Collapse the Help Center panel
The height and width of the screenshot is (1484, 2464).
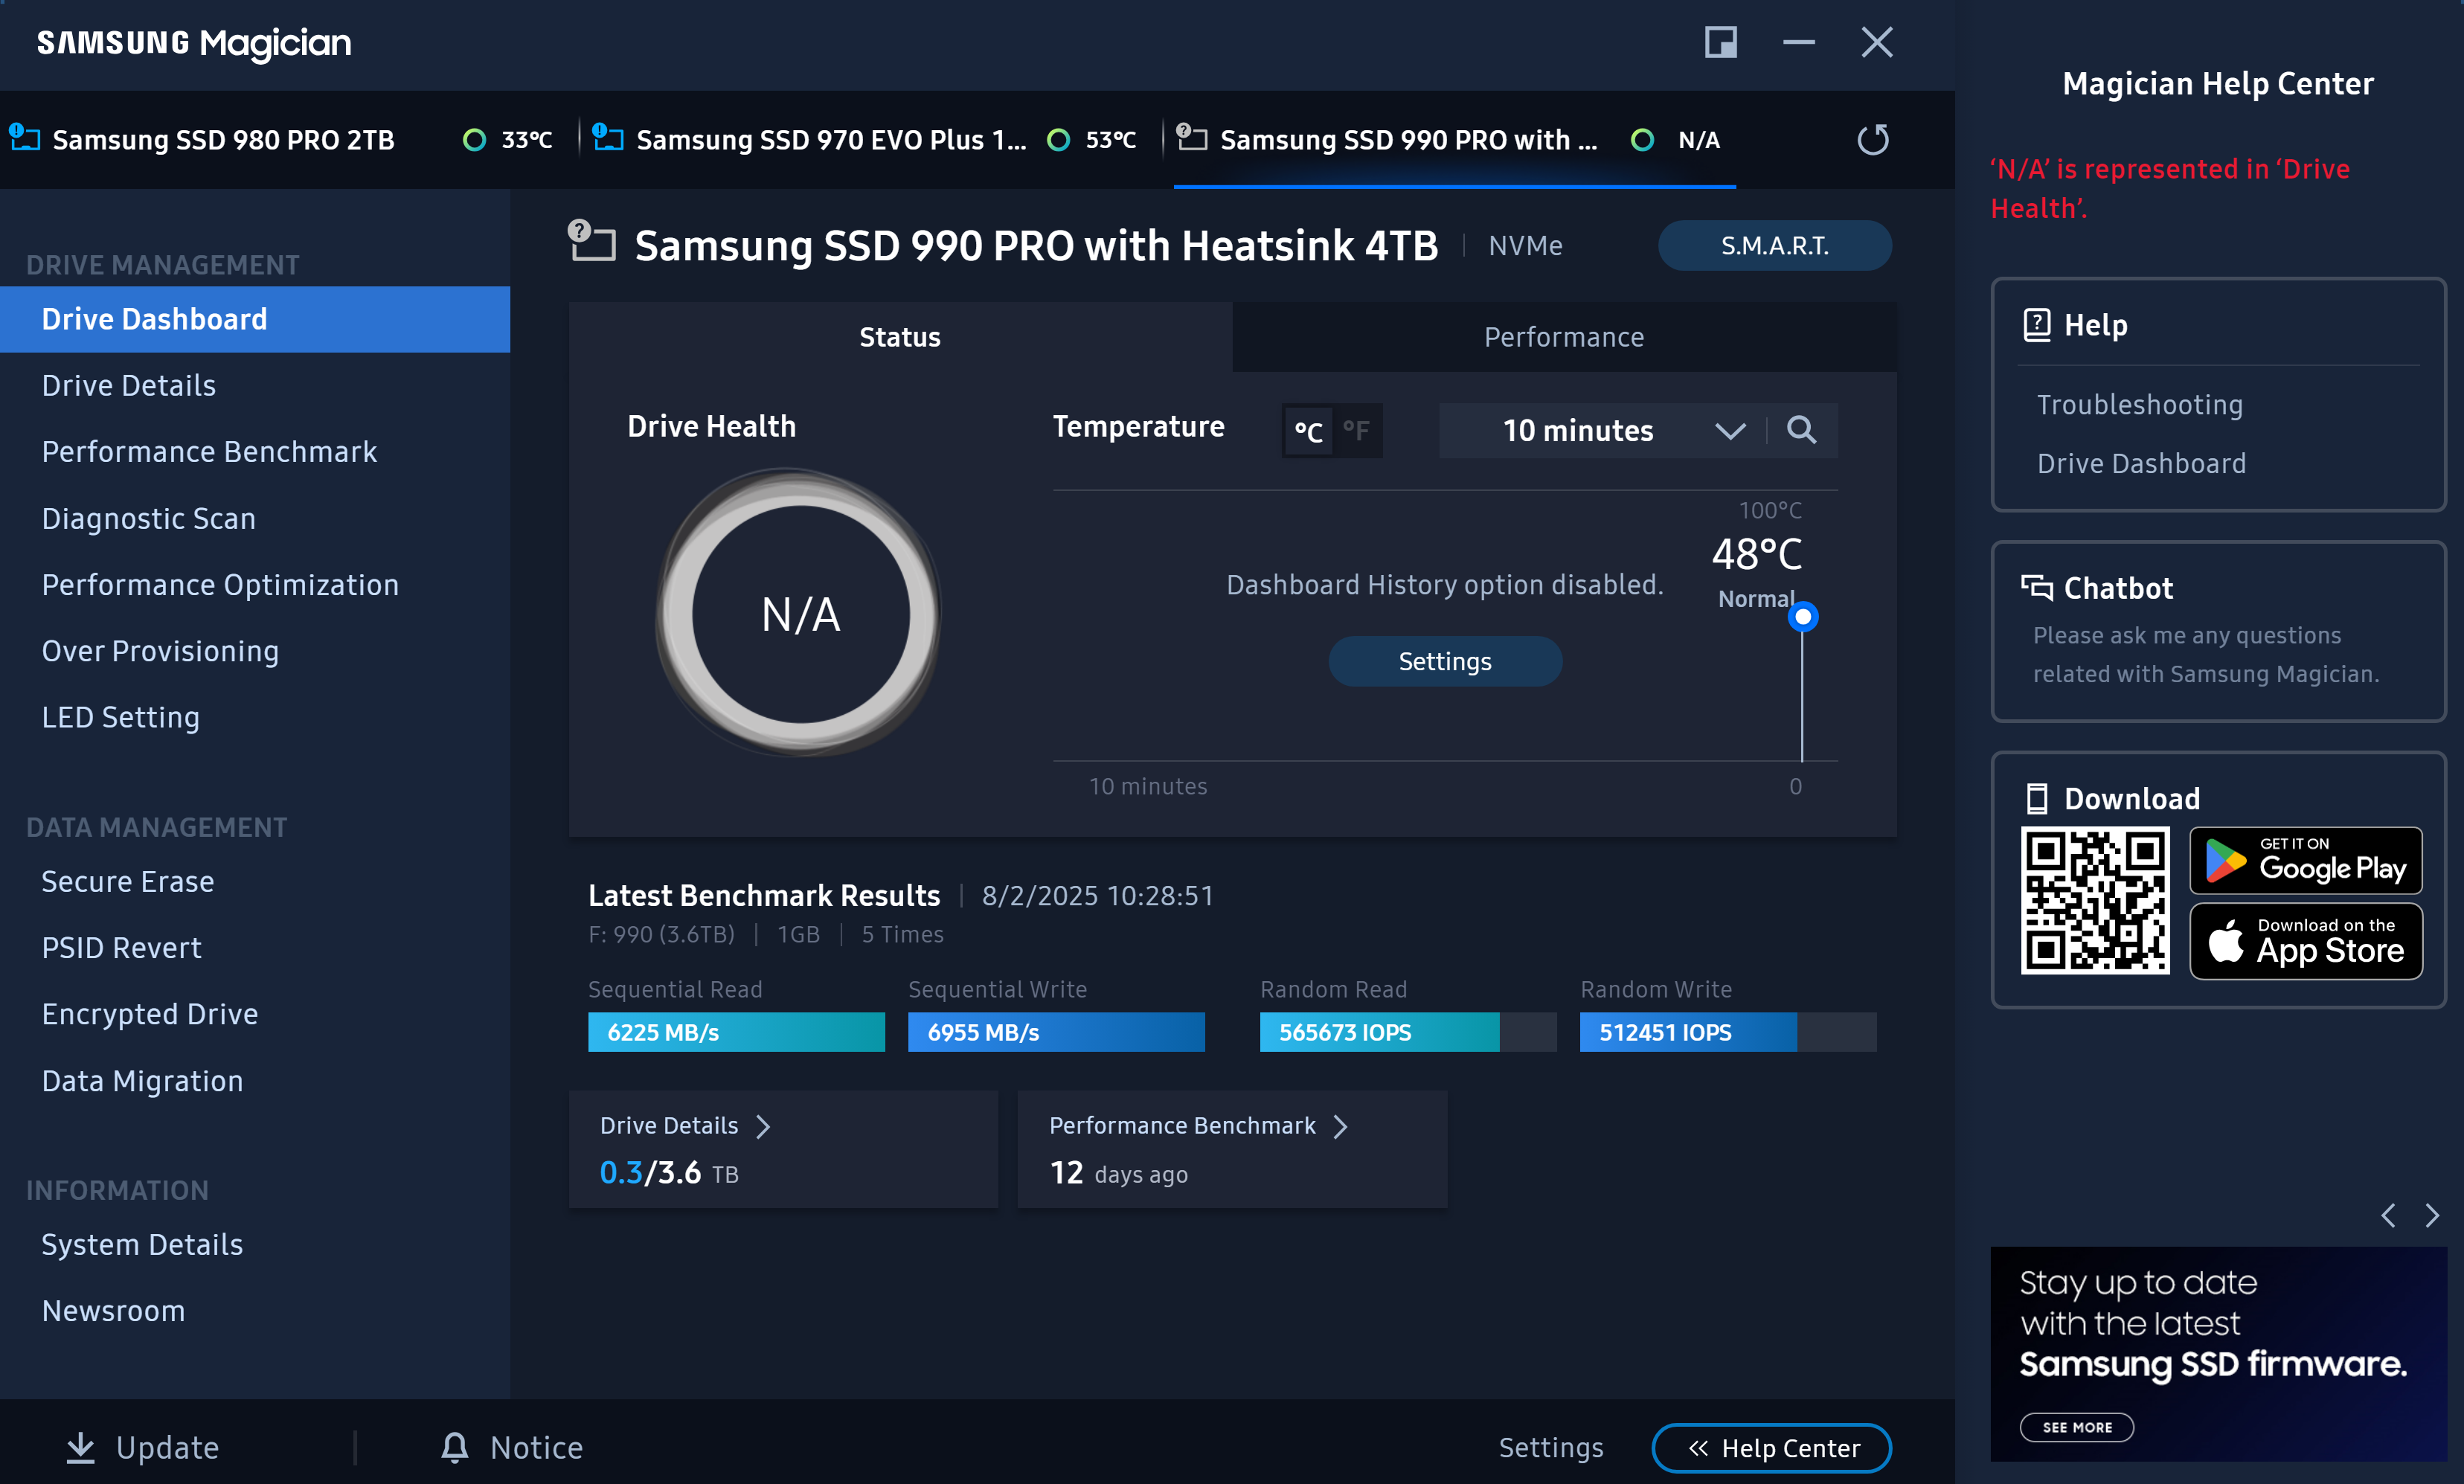click(x=1771, y=1448)
